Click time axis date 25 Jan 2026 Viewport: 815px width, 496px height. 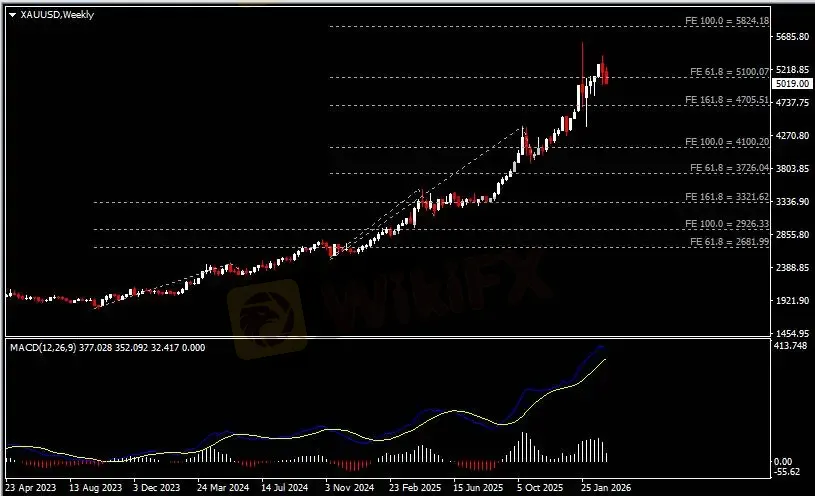pyautogui.click(x=606, y=488)
